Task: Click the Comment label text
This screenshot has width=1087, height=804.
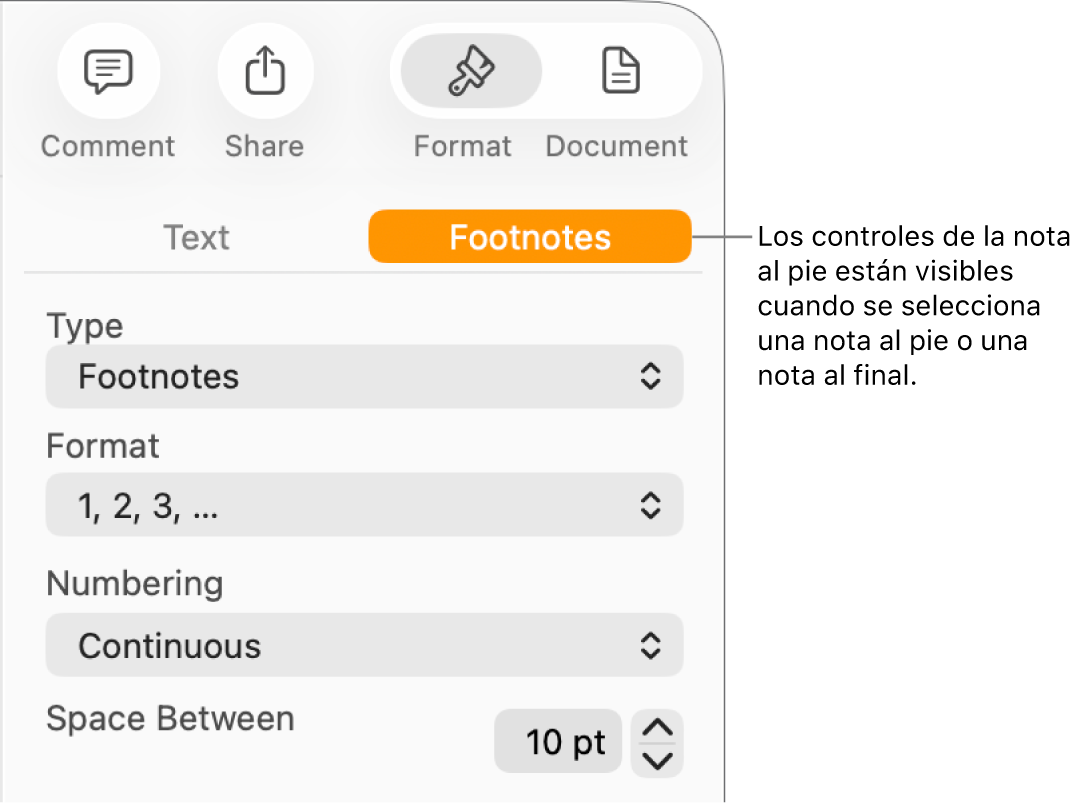Action: click(107, 145)
